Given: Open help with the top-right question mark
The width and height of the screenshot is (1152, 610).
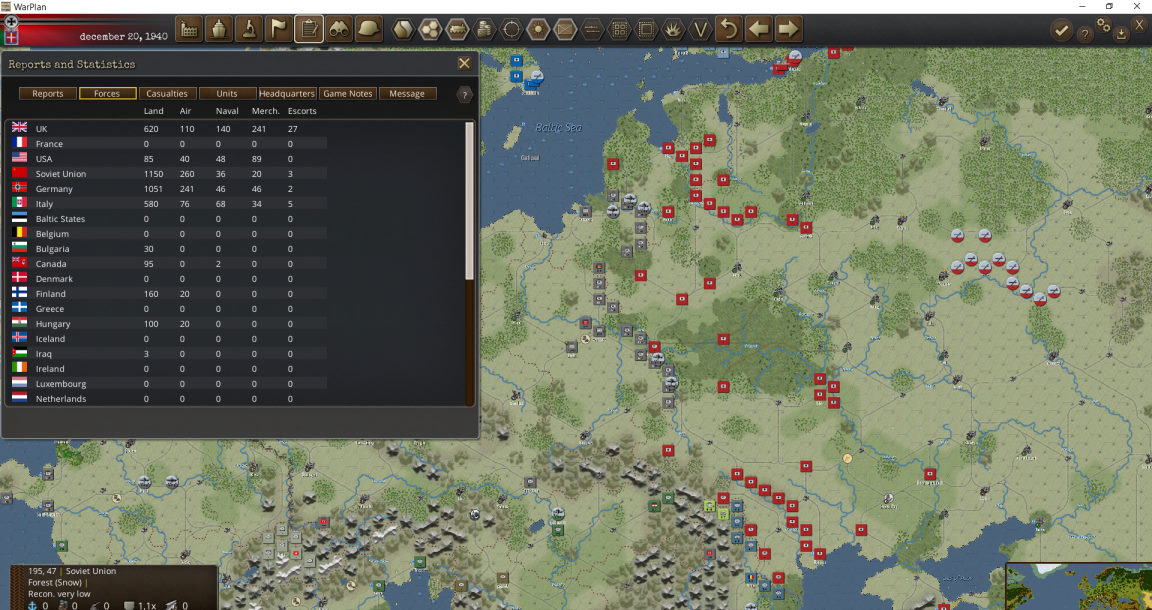Looking at the screenshot, I should tap(1084, 34).
